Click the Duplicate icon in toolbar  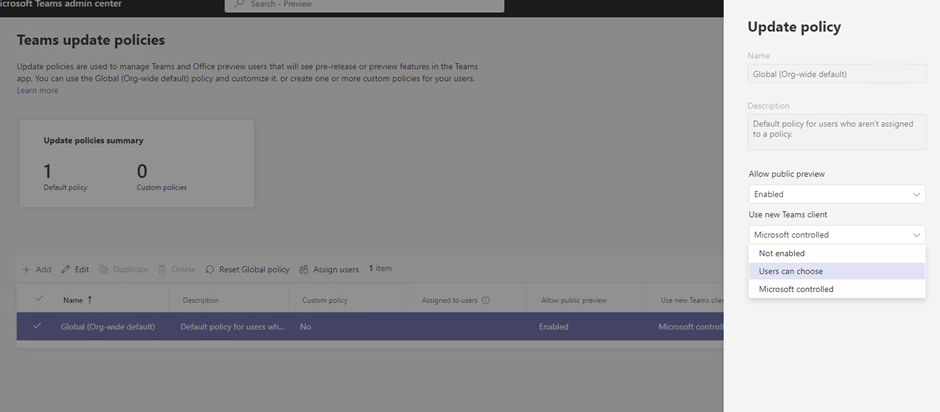click(105, 270)
